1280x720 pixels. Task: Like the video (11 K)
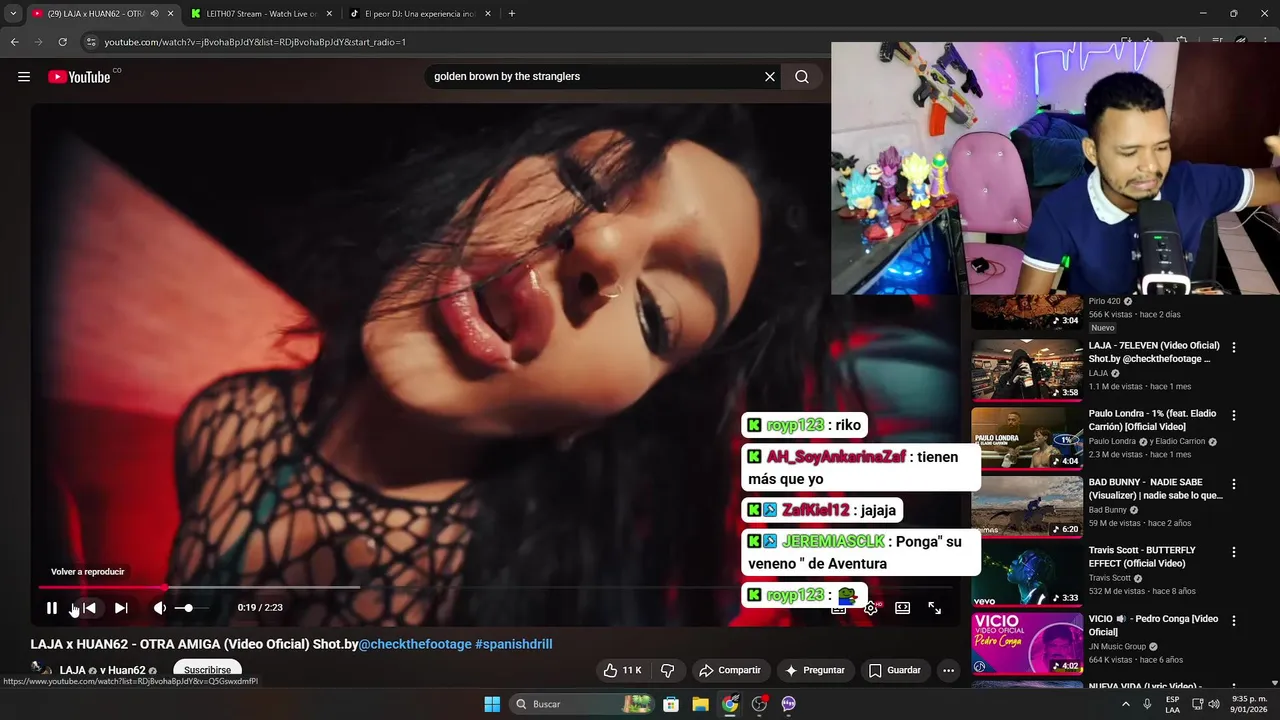pyautogui.click(x=622, y=670)
